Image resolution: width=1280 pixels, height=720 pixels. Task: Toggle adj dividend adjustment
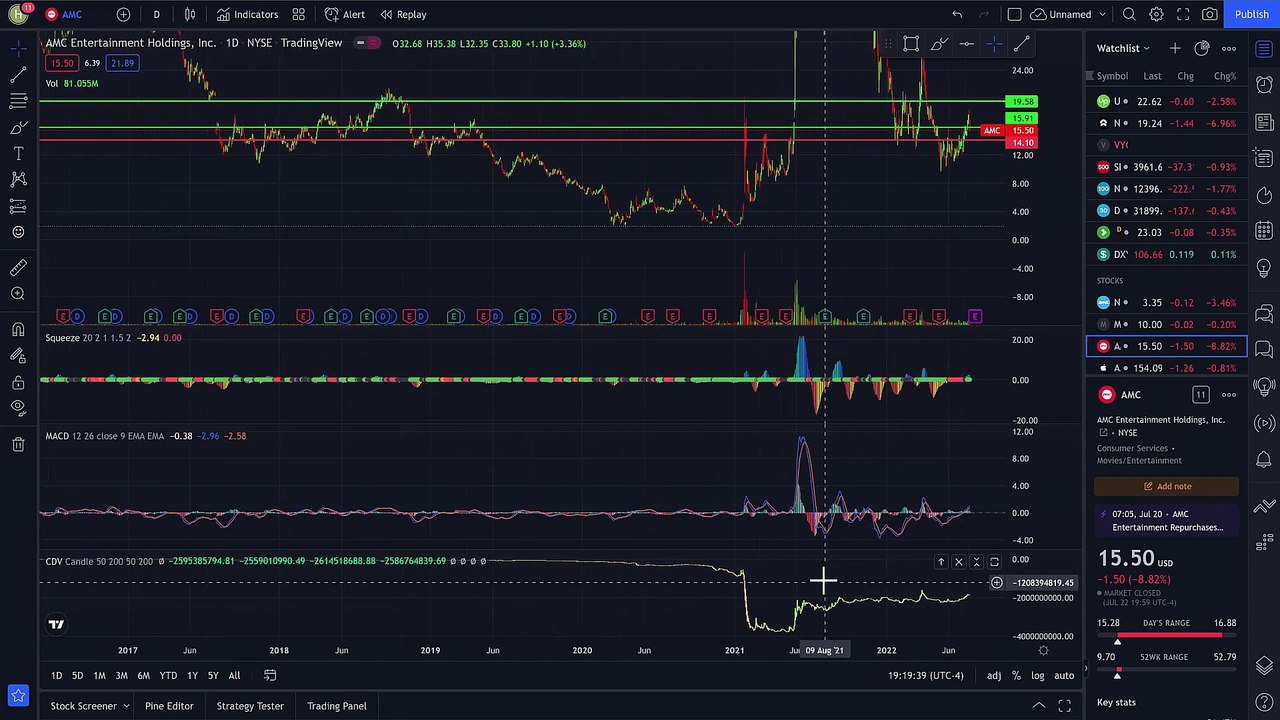click(x=994, y=676)
